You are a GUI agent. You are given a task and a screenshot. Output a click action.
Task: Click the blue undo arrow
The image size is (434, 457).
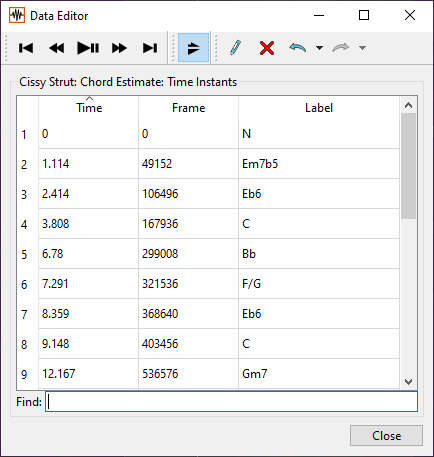click(298, 48)
